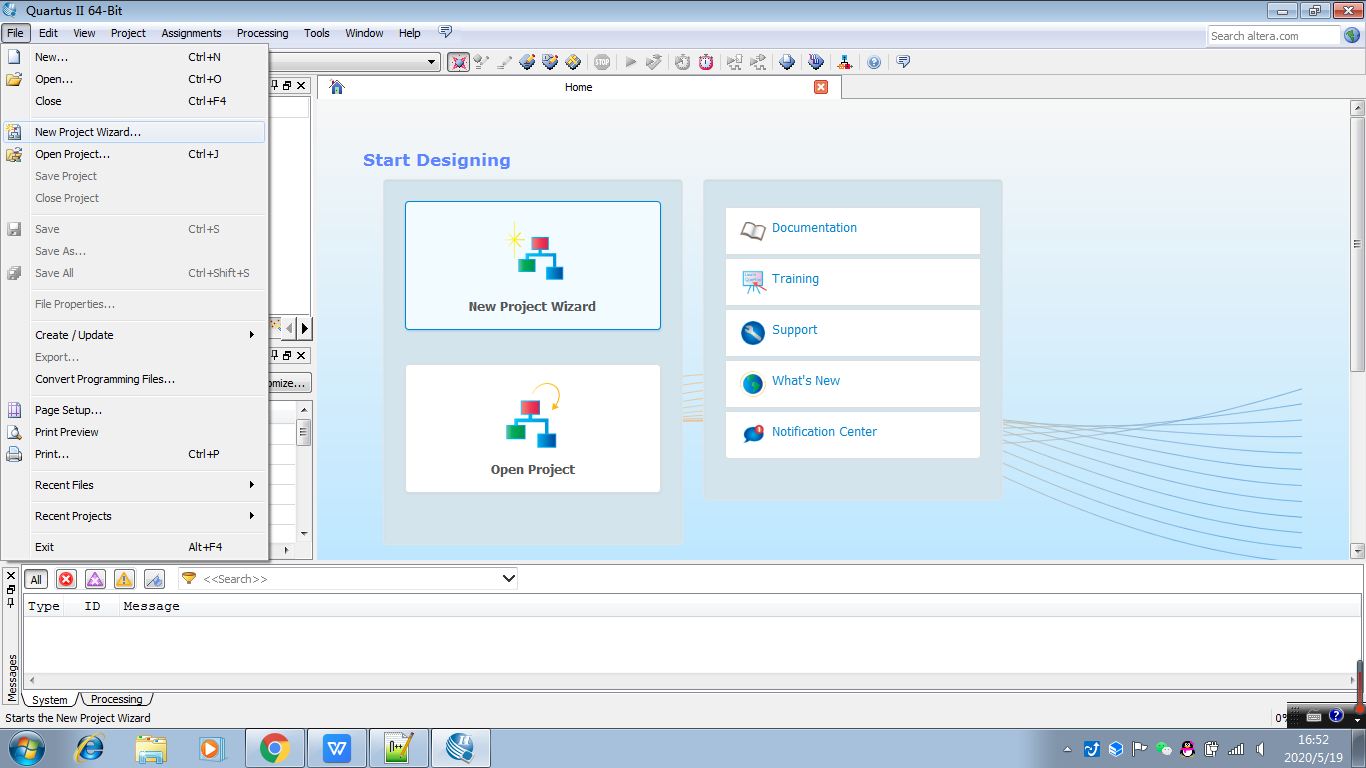This screenshot has height=768, width=1366.
Task: Open the Chip Planner toolbar icon
Action: [x=573, y=62]
